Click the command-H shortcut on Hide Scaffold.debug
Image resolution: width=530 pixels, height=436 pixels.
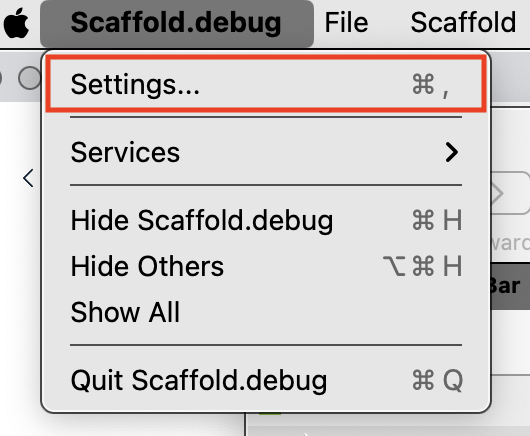pos(437,220)
